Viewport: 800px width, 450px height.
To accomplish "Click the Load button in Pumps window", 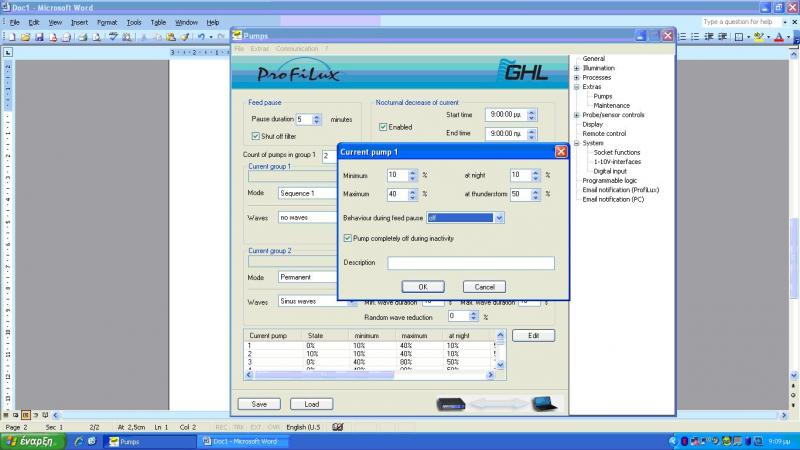I will pos(311,404).
